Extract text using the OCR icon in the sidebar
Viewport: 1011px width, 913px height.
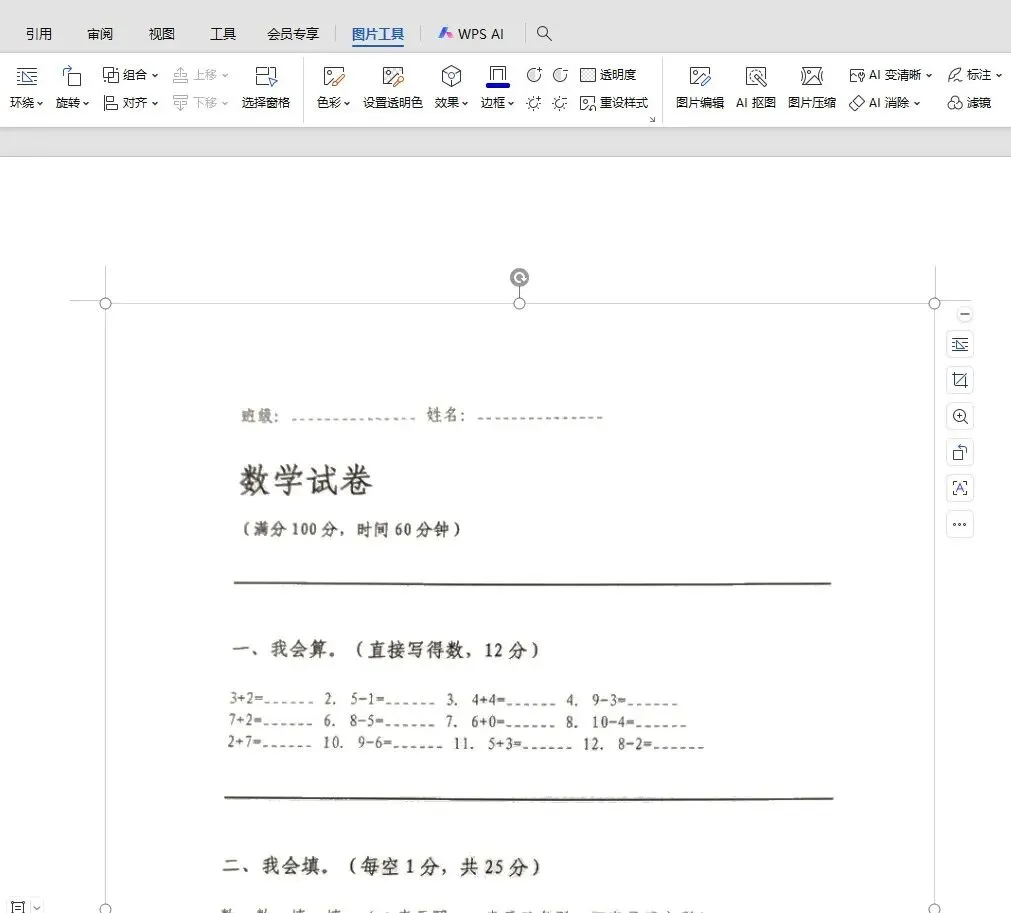click(x=959, y=488)
